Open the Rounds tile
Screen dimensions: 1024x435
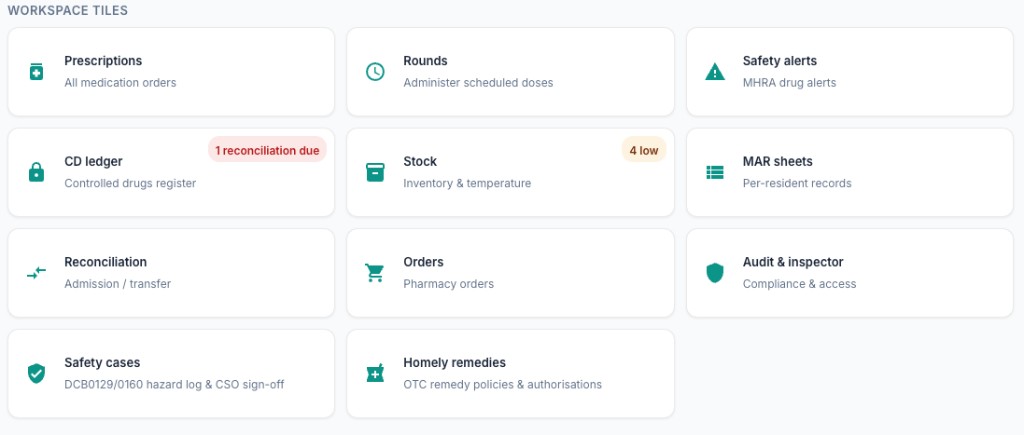coord(510,72)
